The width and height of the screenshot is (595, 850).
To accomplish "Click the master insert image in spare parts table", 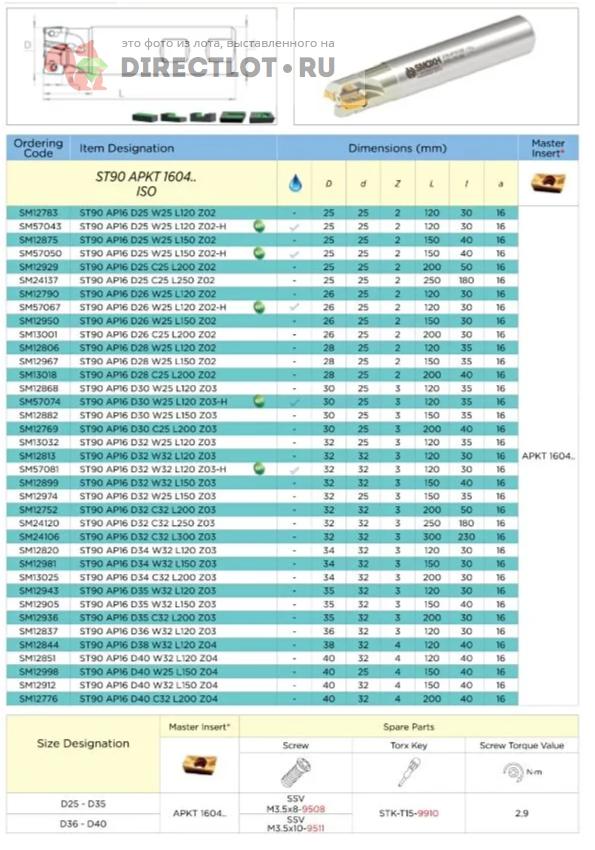I will pos(199,765).
